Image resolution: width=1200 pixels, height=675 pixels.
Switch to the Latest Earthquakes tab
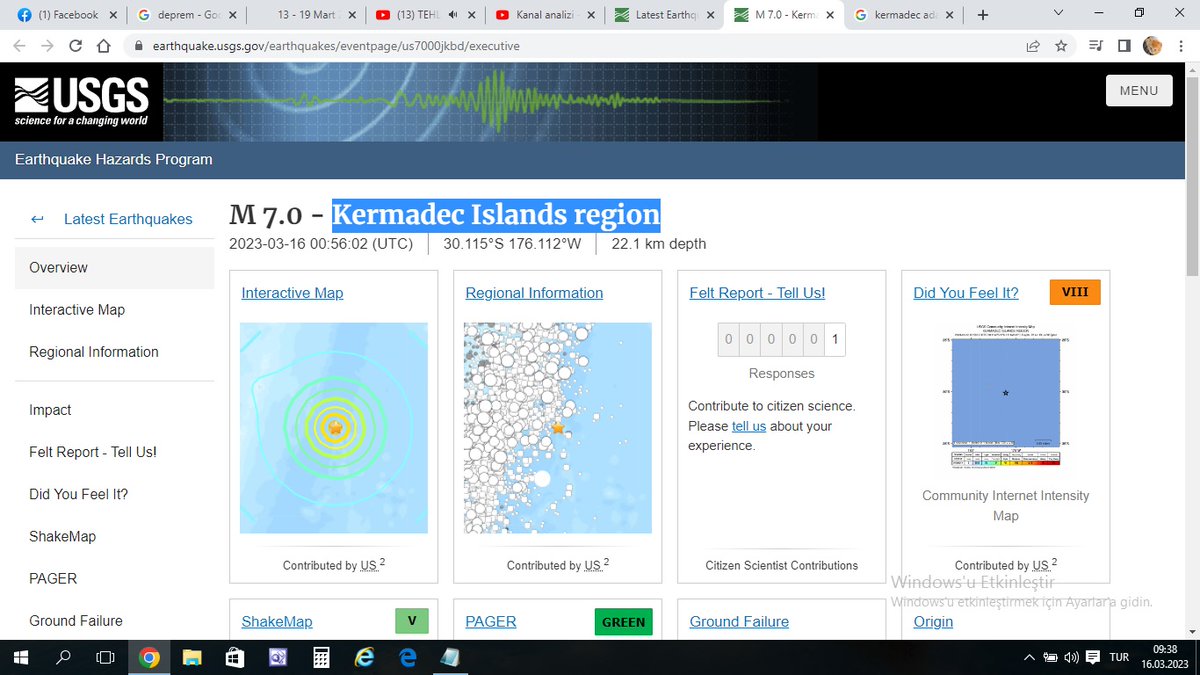click(664, 15)
